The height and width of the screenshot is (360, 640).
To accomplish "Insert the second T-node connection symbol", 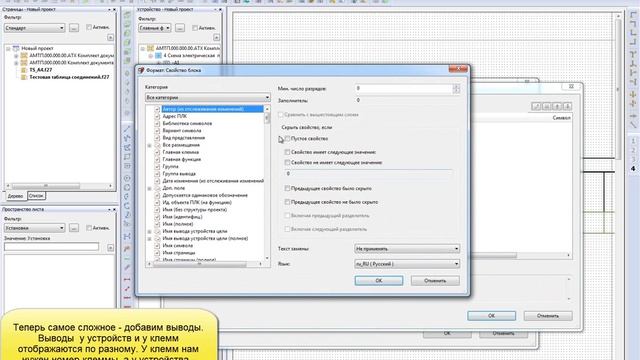I will (x=633, y=64).
